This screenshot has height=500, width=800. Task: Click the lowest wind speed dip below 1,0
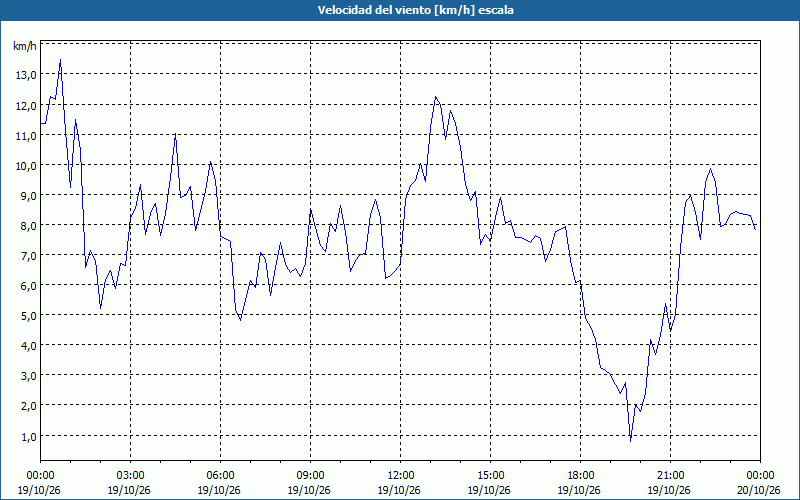[x=631, y=440]
